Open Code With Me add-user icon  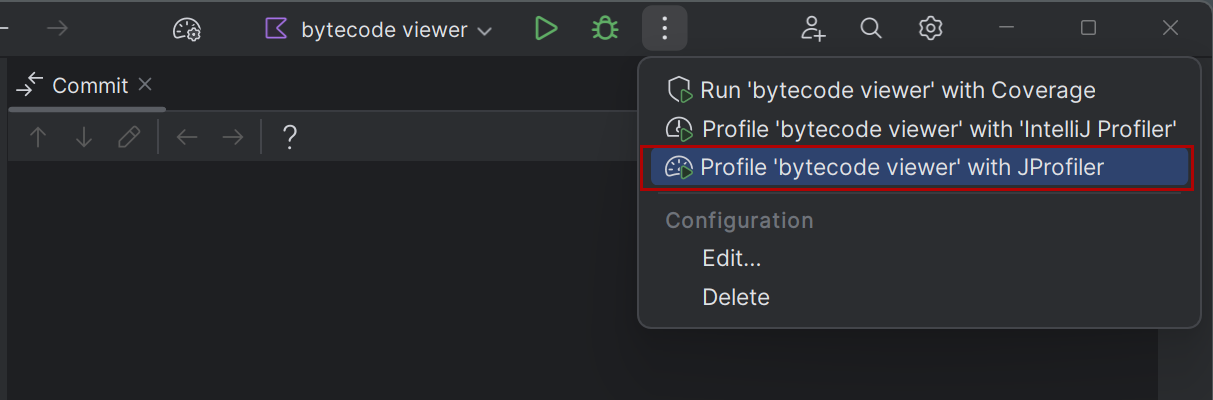pyautogui.click(x=813, y=29)
